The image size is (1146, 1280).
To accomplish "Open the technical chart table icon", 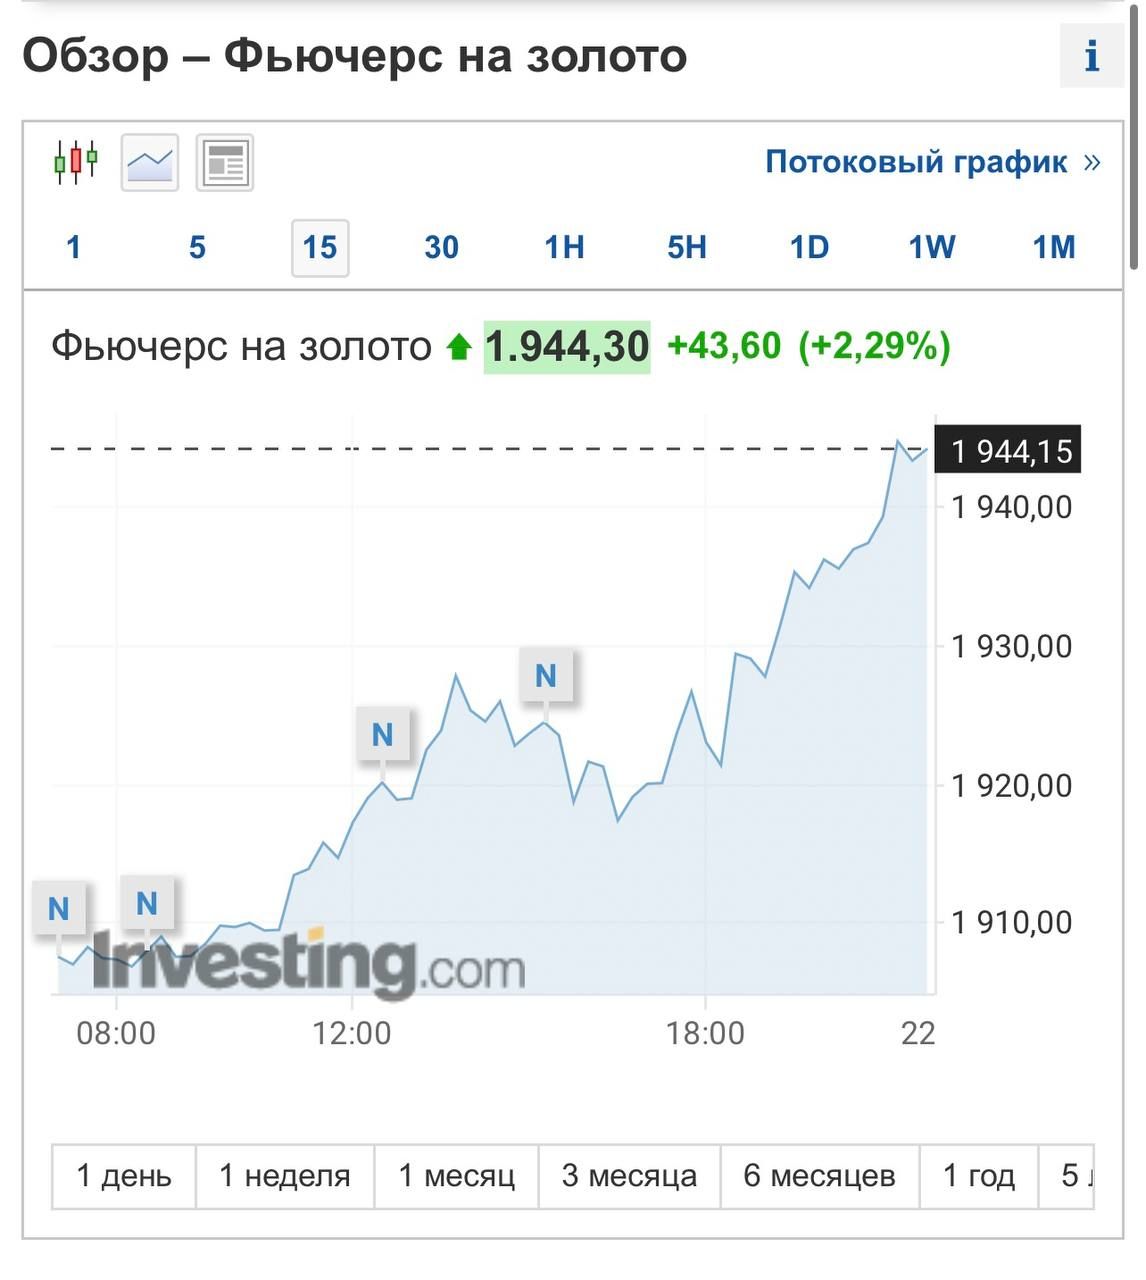I will click(225, 162).
